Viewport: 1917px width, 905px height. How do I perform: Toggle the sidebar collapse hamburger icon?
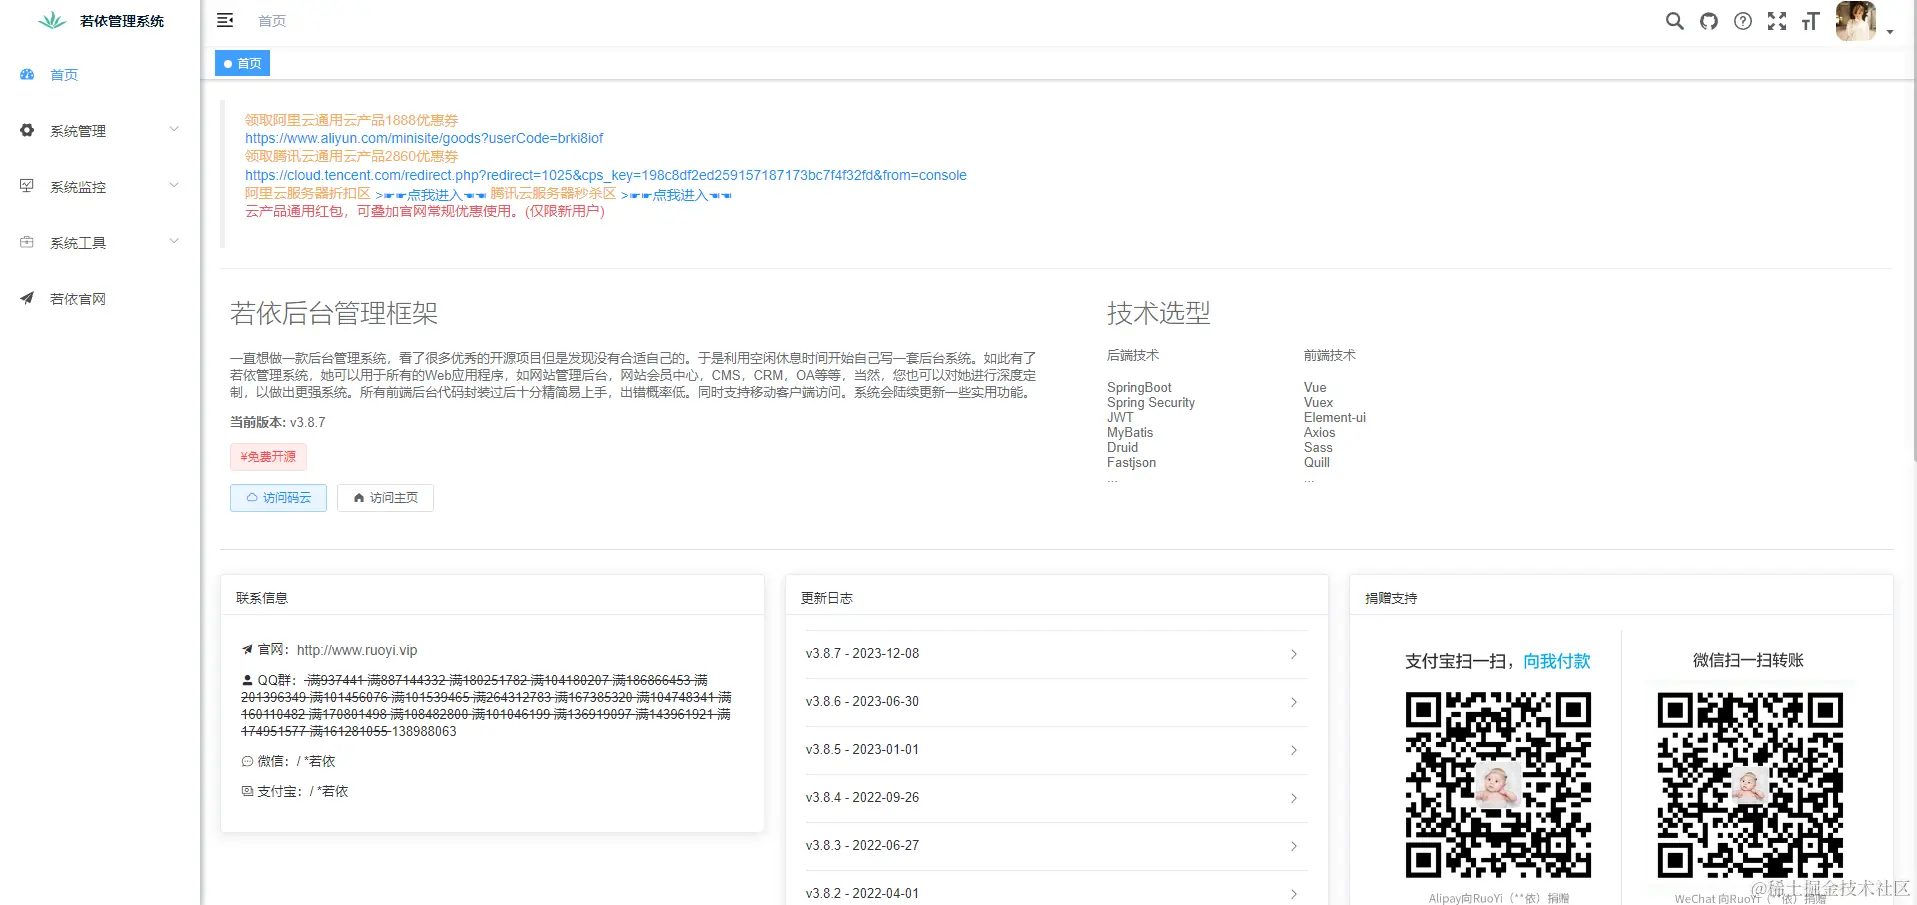click(225, 20)
